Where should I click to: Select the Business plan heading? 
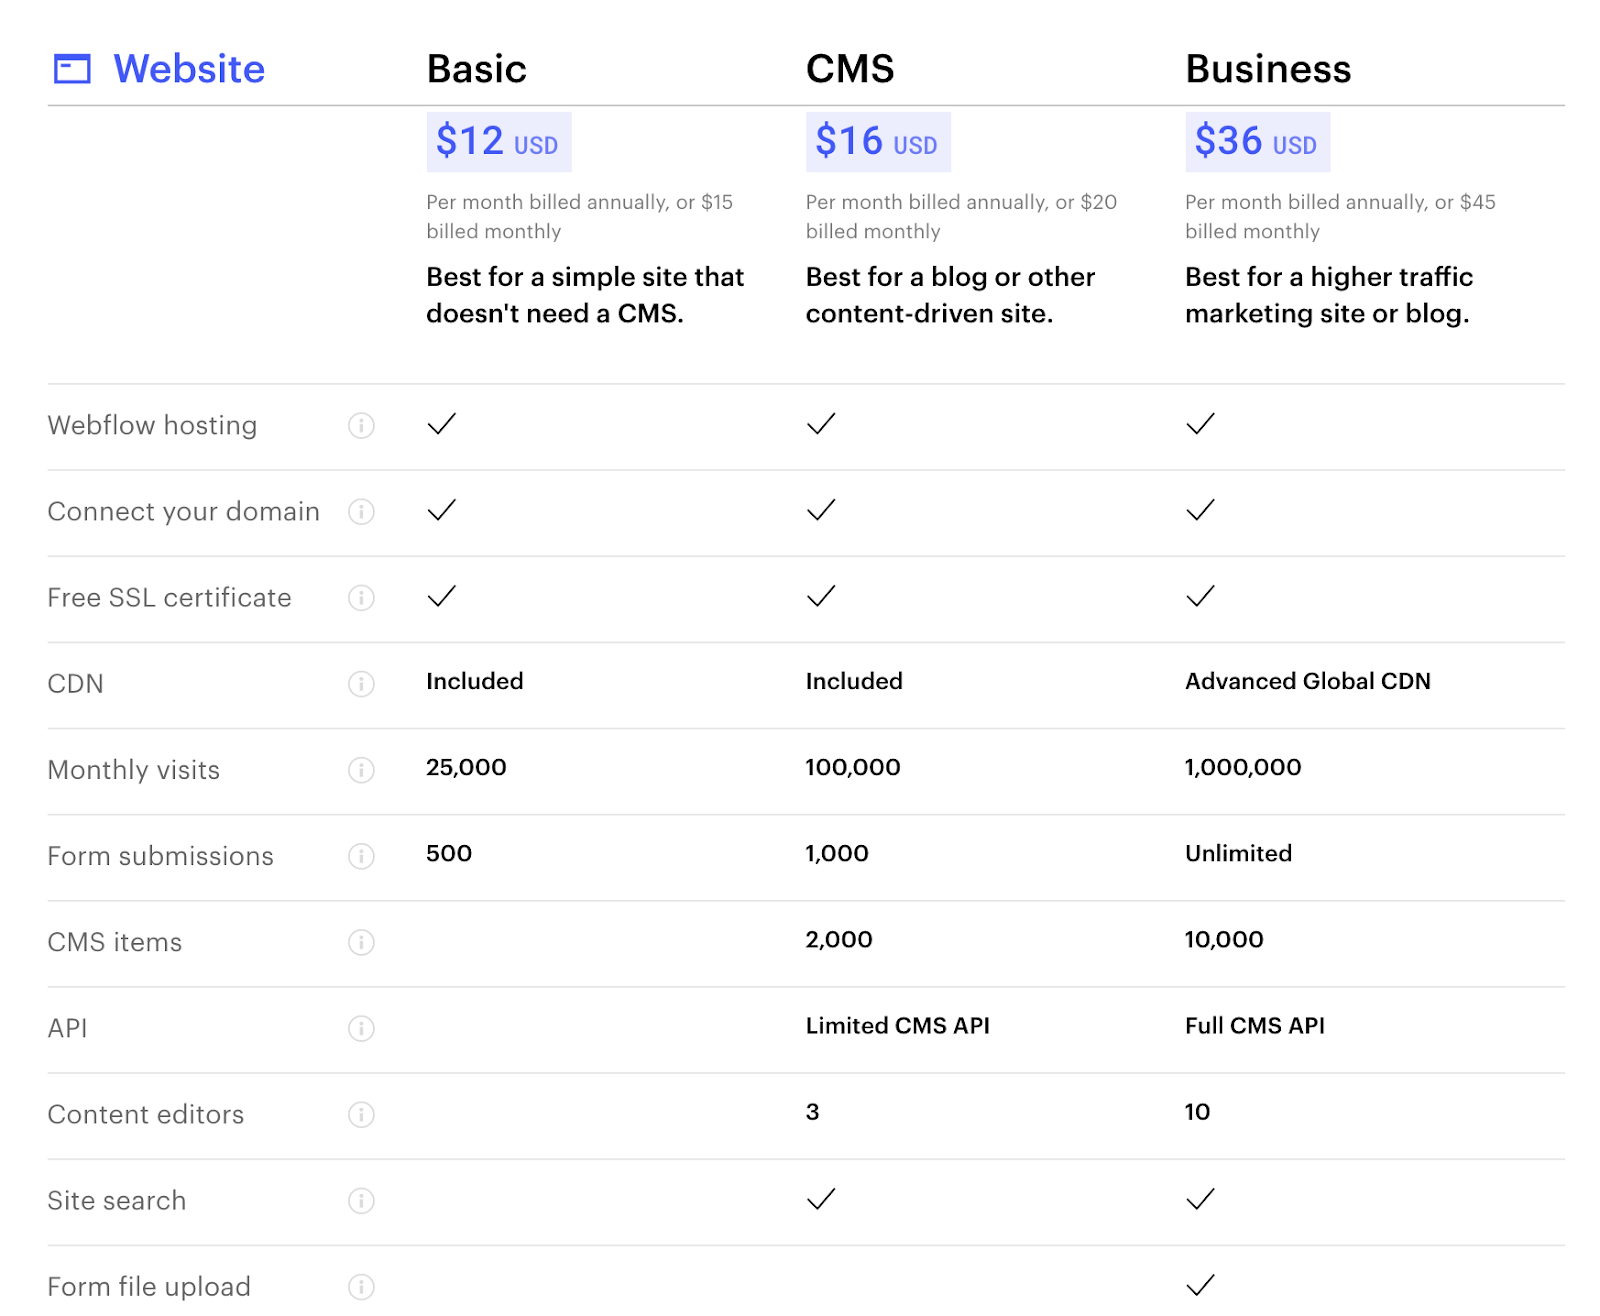pyautogui.click(x=1268, y=69)
